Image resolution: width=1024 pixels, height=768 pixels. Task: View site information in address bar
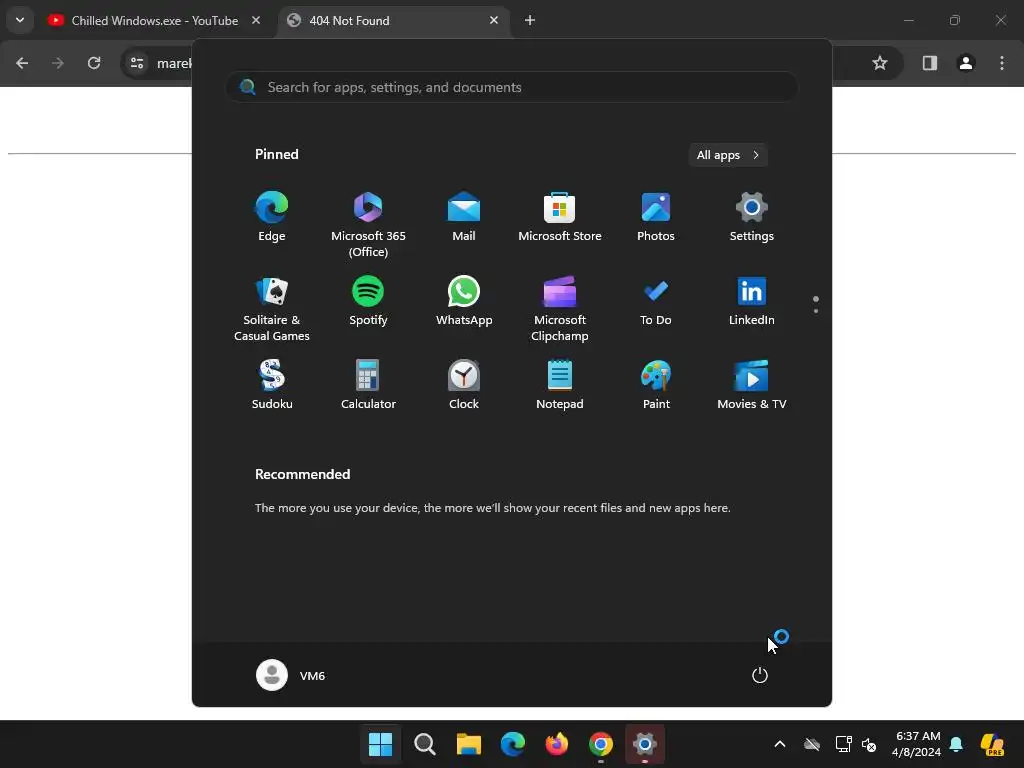137,63
